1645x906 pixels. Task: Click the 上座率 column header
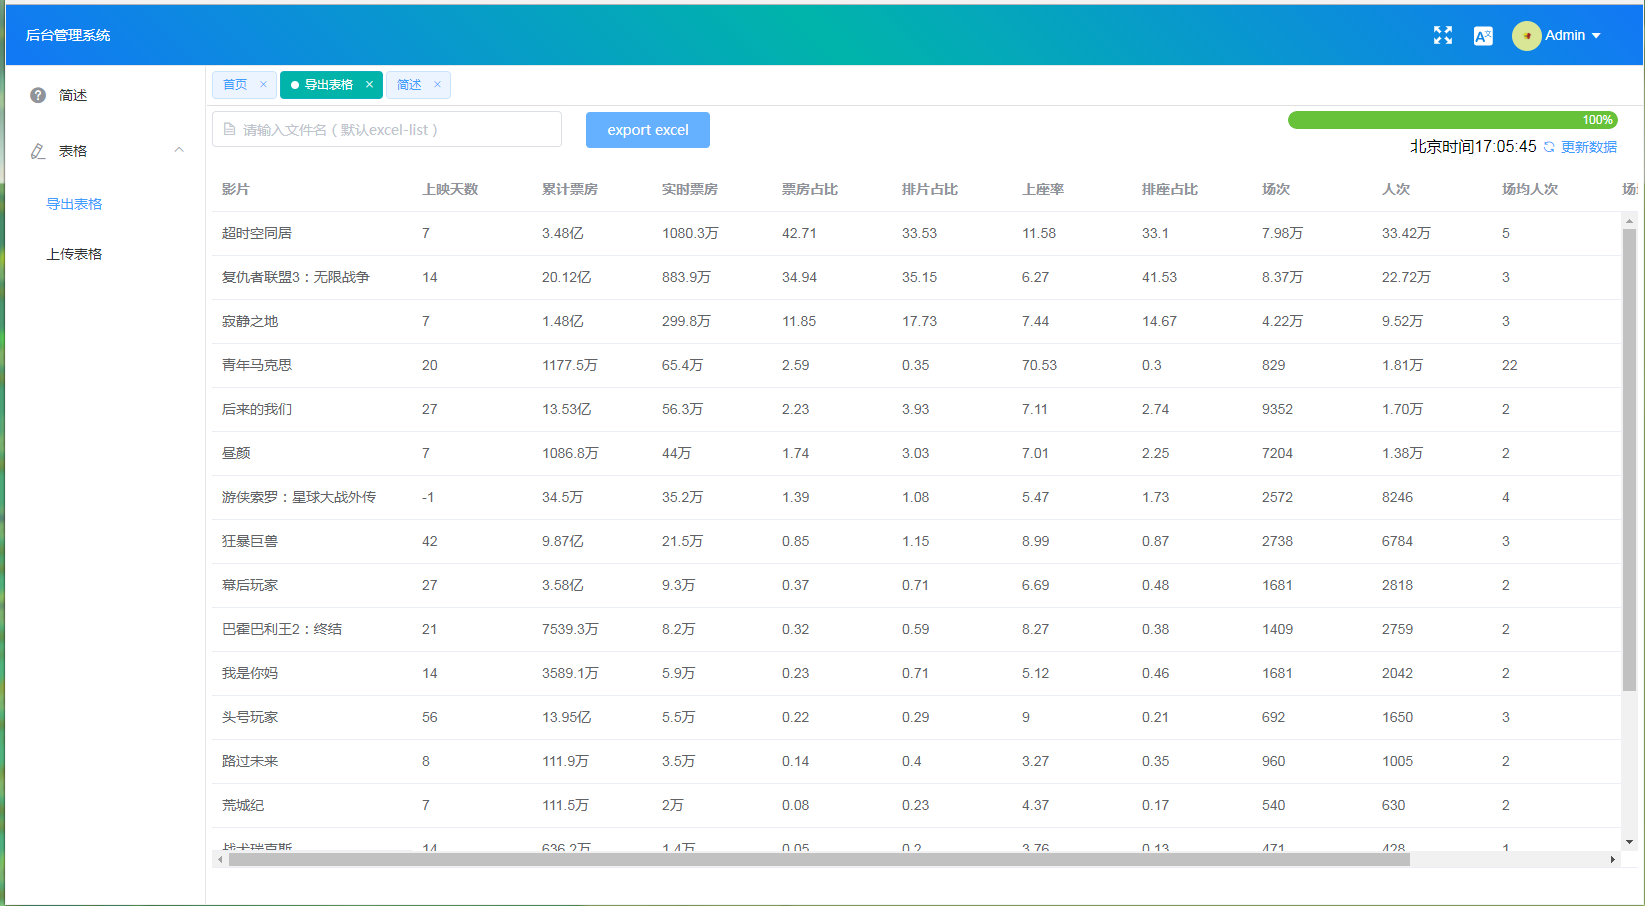(x=1043, y=189)
